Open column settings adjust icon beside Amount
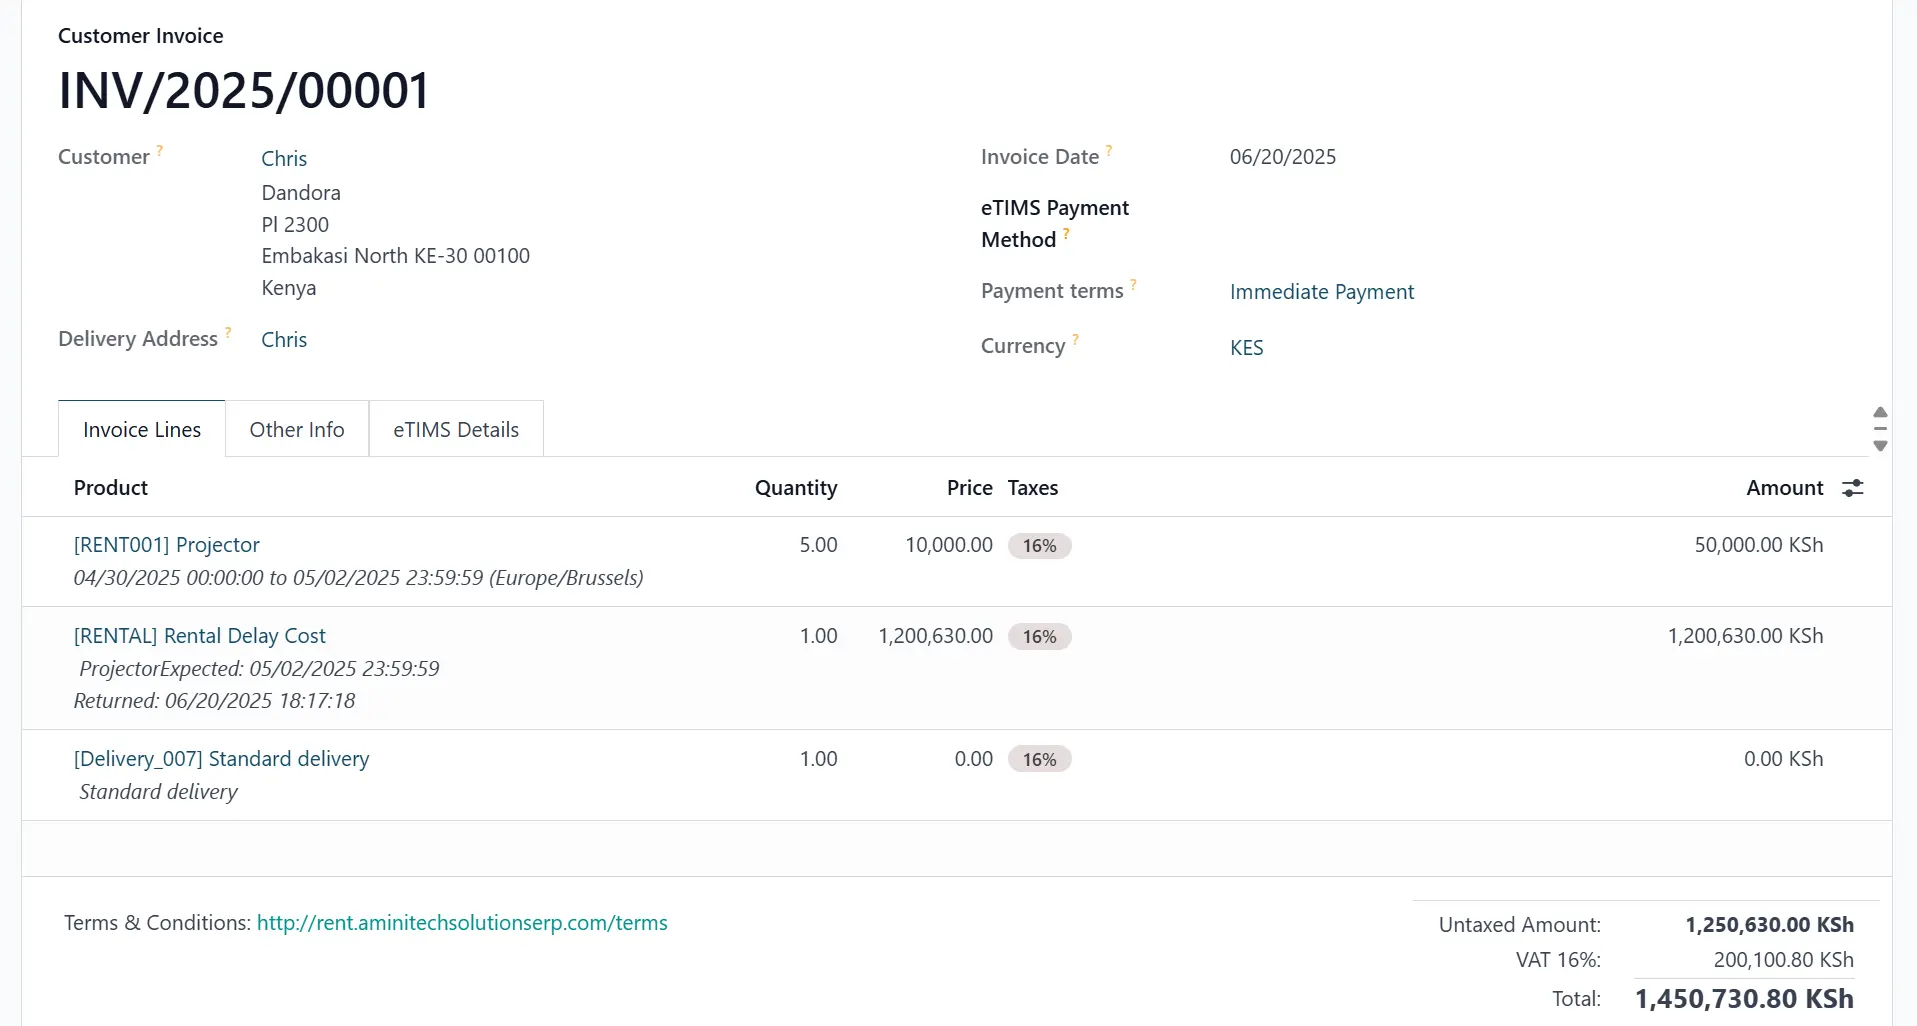The image size is (1917, 1026). (x=1852, y=488)
